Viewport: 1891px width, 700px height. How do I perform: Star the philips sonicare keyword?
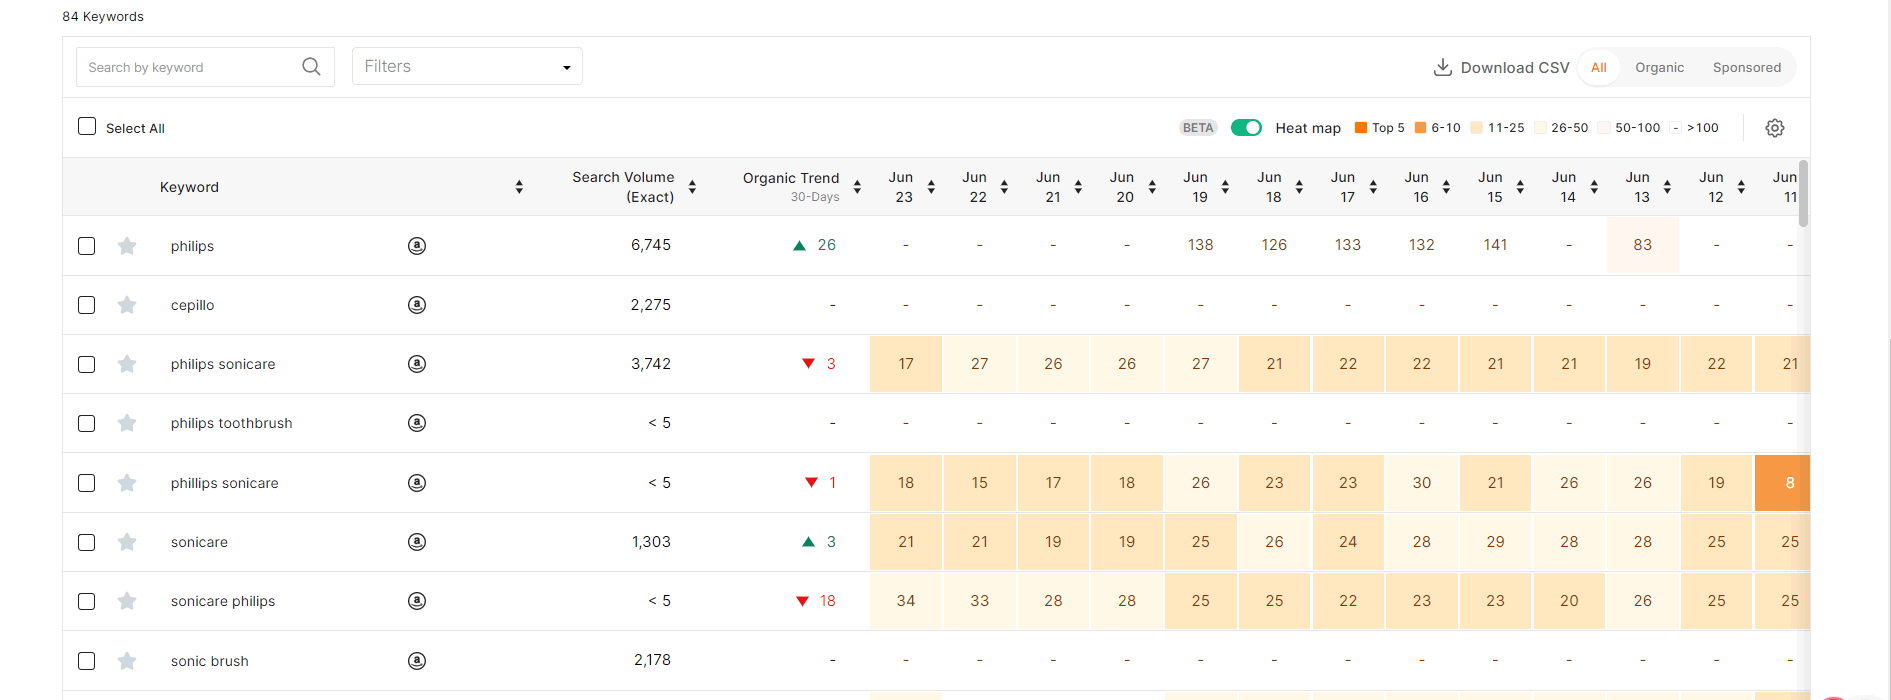pyautogui.click(x=127, y=364)
